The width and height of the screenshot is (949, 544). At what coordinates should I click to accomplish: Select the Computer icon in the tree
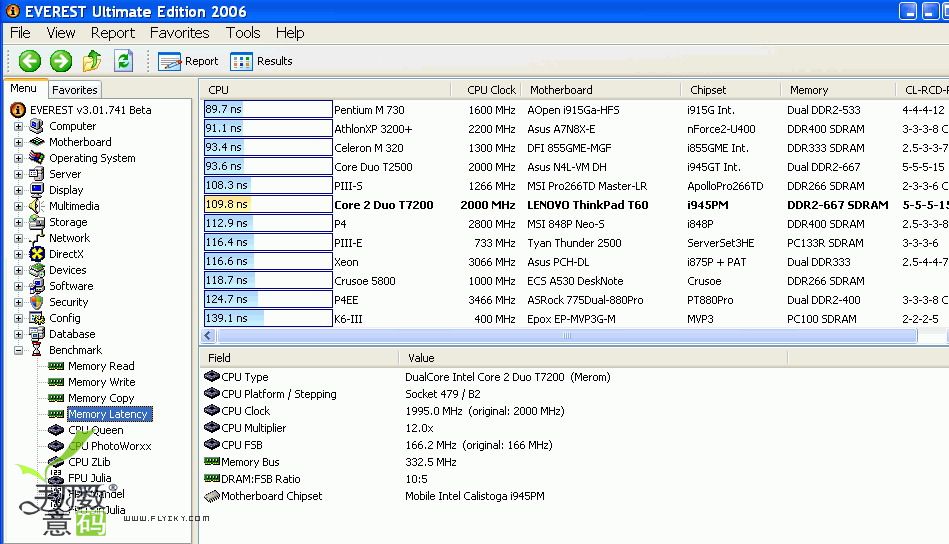36,126
